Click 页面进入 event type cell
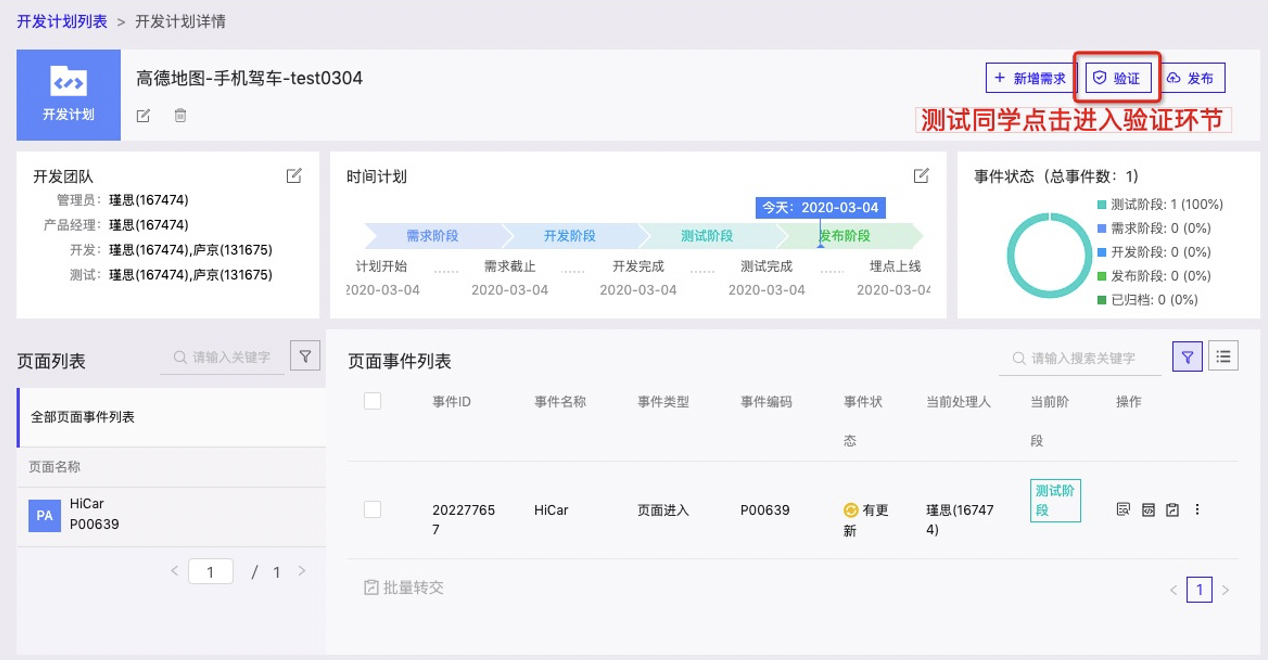This screenshot has height=660, width=1268. [x=663, y=510]
